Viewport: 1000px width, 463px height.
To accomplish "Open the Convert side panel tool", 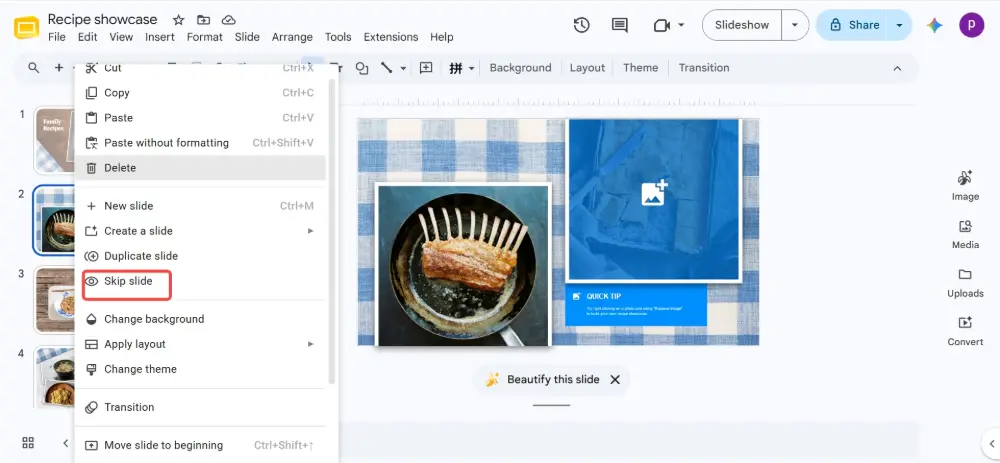I will 965,331.
